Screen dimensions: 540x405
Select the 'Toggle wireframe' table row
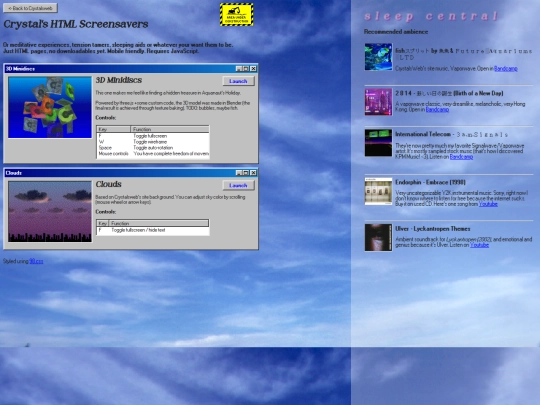pyautogui.click(x=153, y=142)
